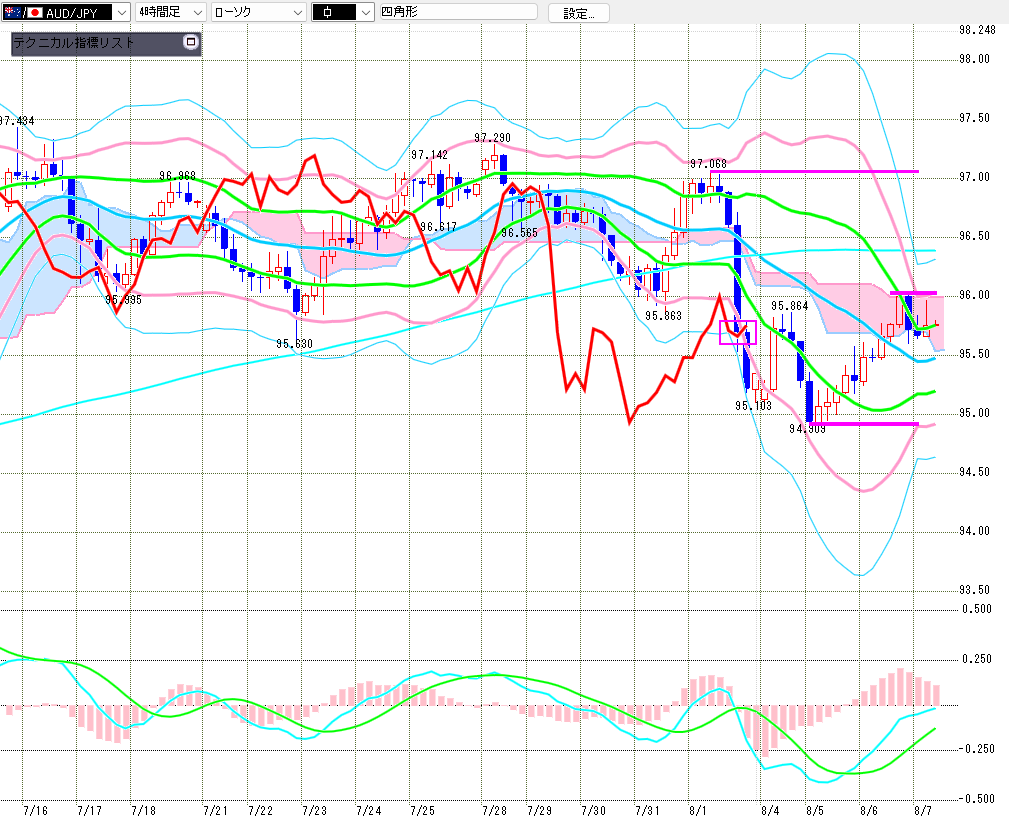Open the AUD/JPY currency pair dropdown
The height and width of the screenshot is (819, 1009).
pyautogui.click(x=66, y=12)
